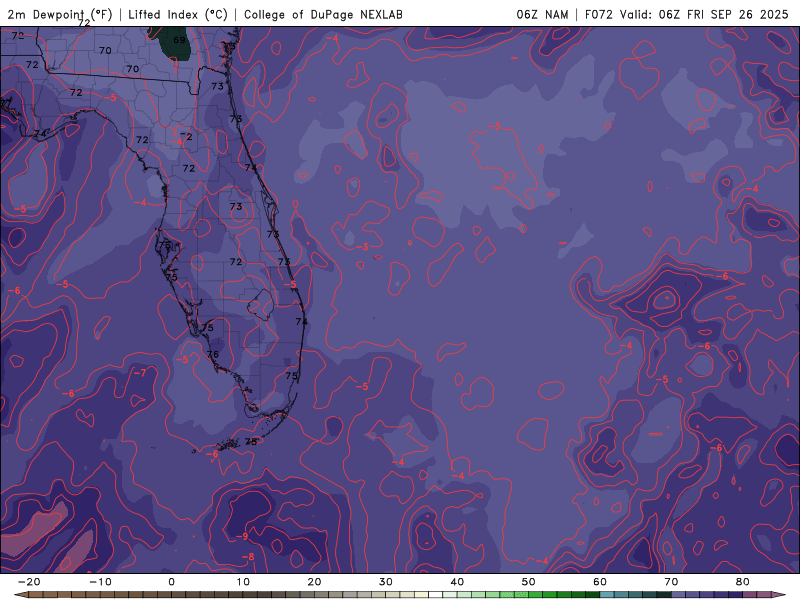800x600 pixels.
Task: Click the '76' dewpoint label on Florida's southwest coast
Action: click(213, 354)
